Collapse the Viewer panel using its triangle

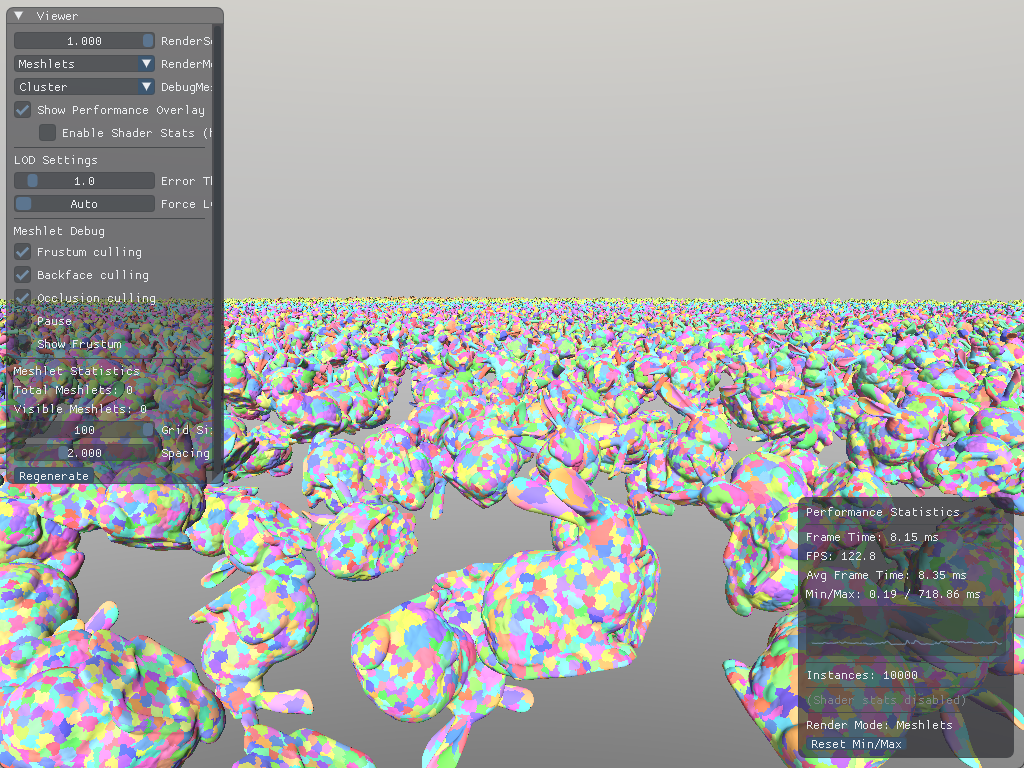pyautogui.click(x=19, y=16)
